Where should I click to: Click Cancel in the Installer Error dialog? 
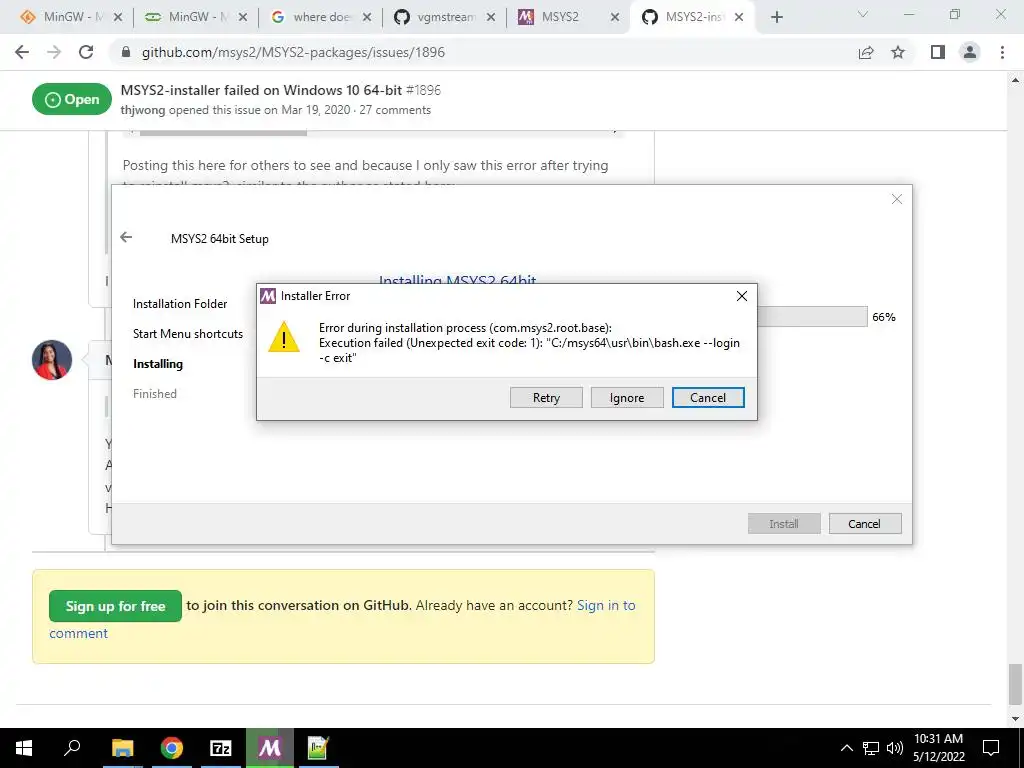click(x=708, y=398)
